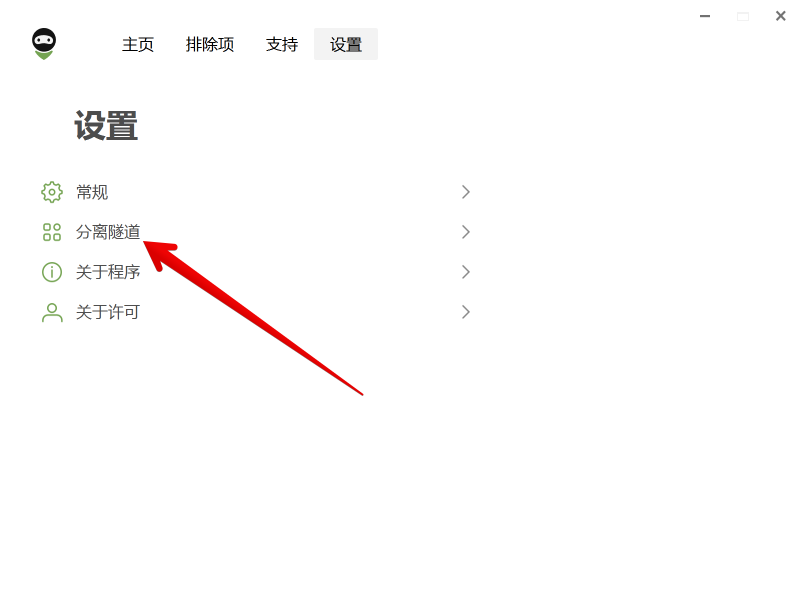Click the info circle icon beside 关于程序
Image resolution: width=800 pixels, height=600 pixels.
[52, 272]
